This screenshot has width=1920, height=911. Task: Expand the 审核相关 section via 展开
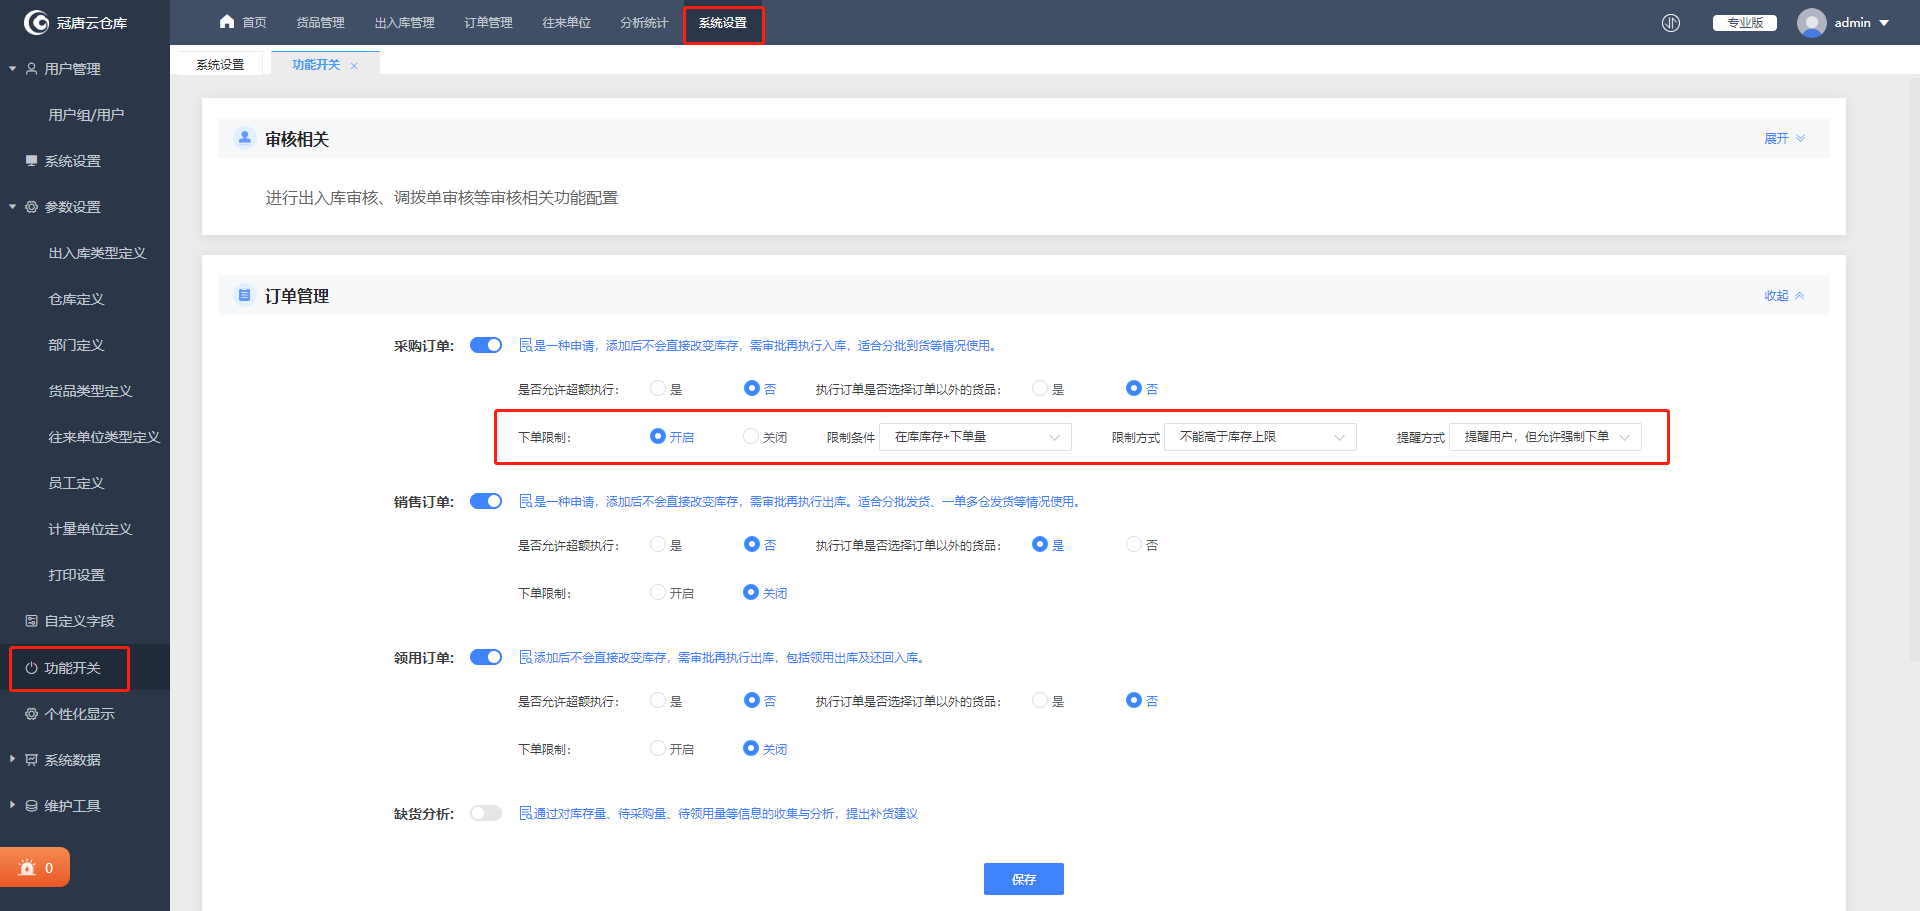tap(1784, 139)
